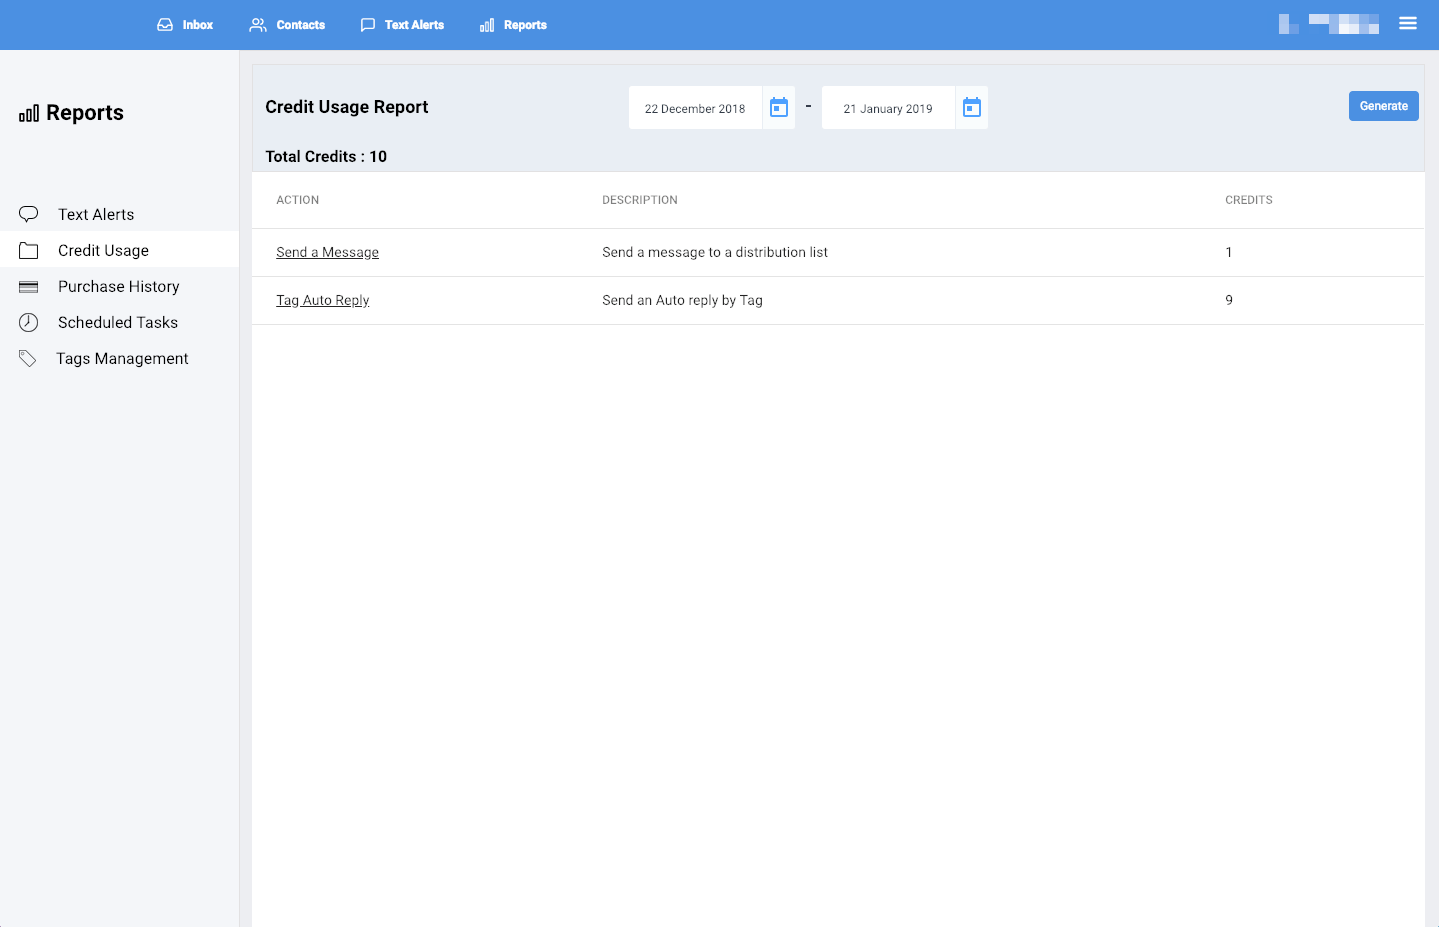Screen dimensions: 1439x927
Task: Click the Generate button
Action: (1384, 106)
